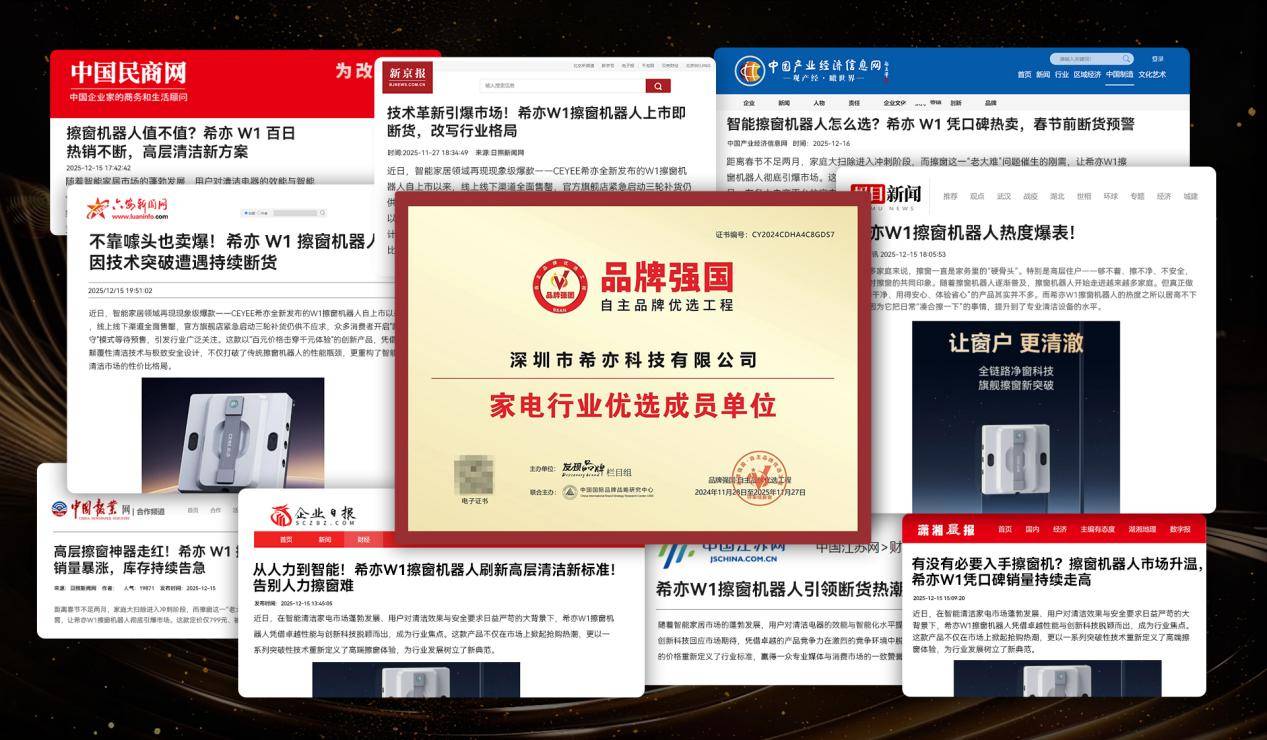
Task: Click the 潇湘晨报 logo
Action: point(946,529)
